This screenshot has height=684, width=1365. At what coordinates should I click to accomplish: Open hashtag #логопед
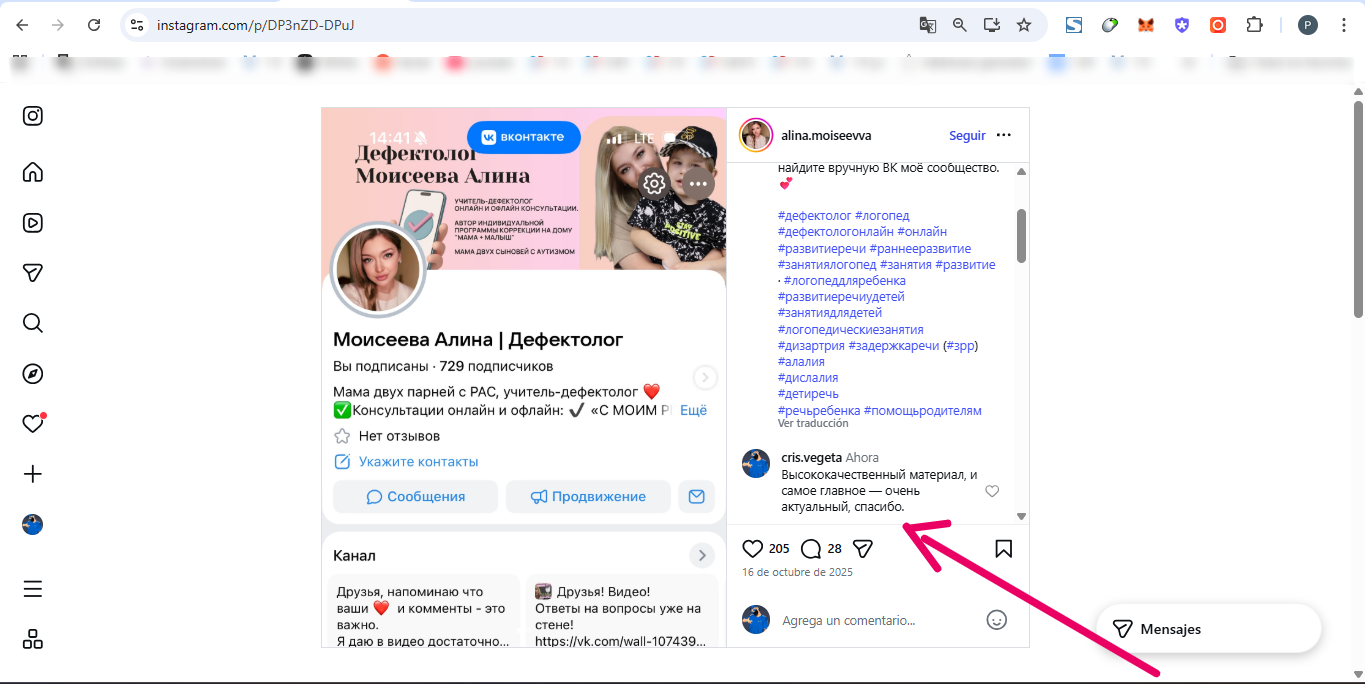tap(882, 216)
